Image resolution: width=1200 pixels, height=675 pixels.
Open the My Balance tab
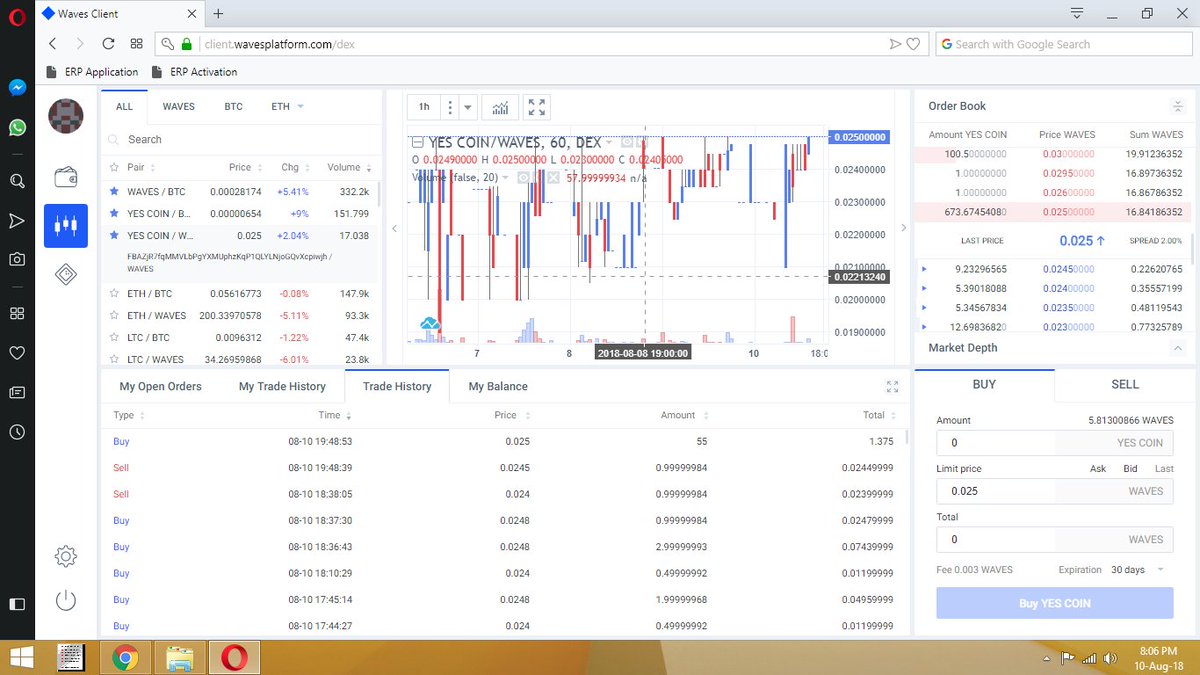(498, 386)
